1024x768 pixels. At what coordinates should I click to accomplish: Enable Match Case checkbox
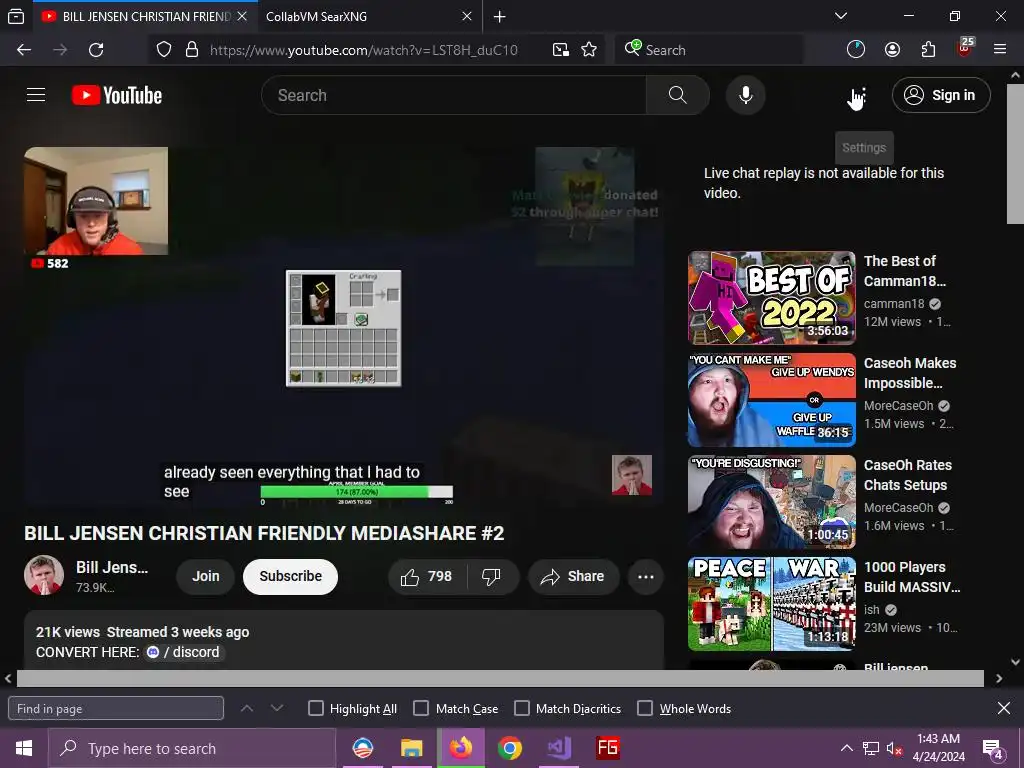pyautogui.click(x=421, y=708)
